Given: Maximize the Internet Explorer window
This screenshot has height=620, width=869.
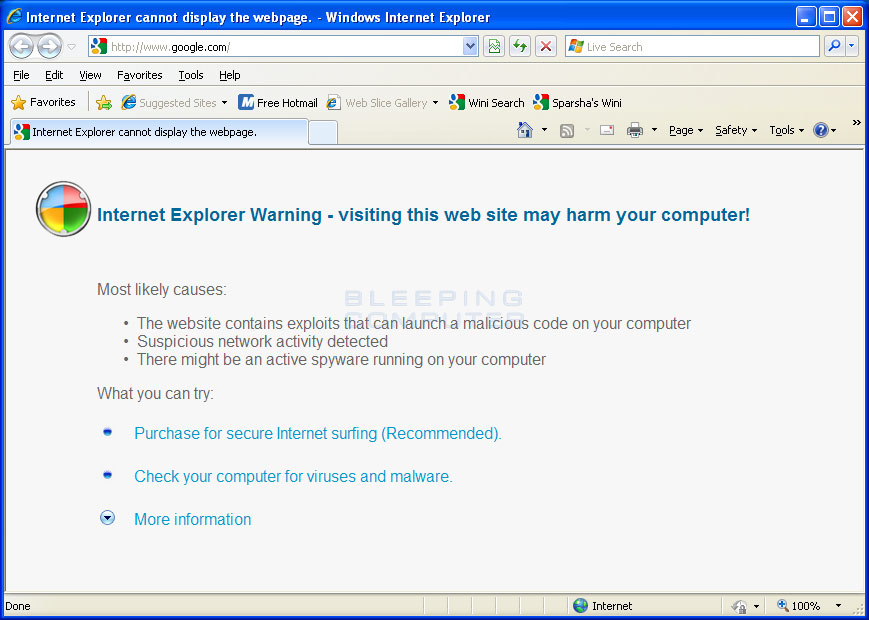Looking at the screenshot, I should coord(829,17).
